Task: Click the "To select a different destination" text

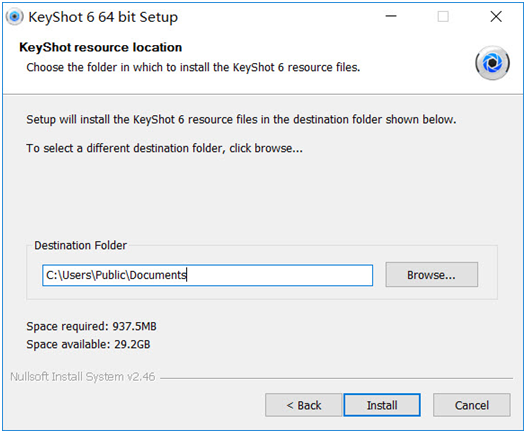Action: 164,148
